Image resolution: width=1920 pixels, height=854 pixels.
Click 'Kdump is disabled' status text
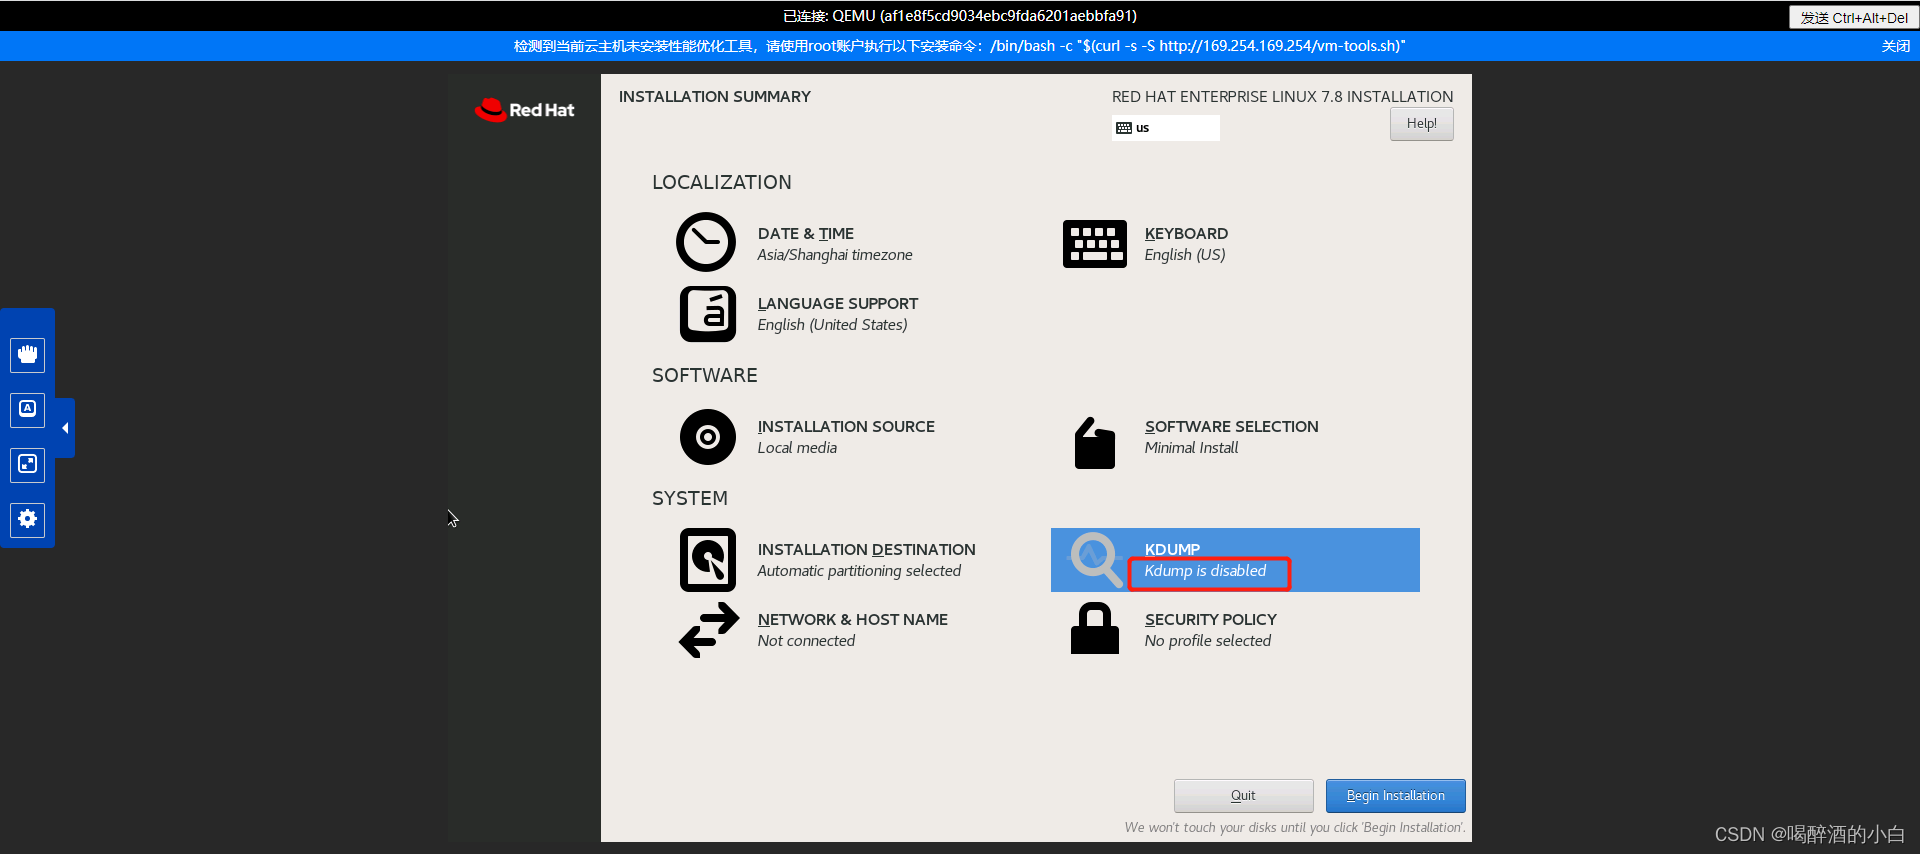[1205, 571]
